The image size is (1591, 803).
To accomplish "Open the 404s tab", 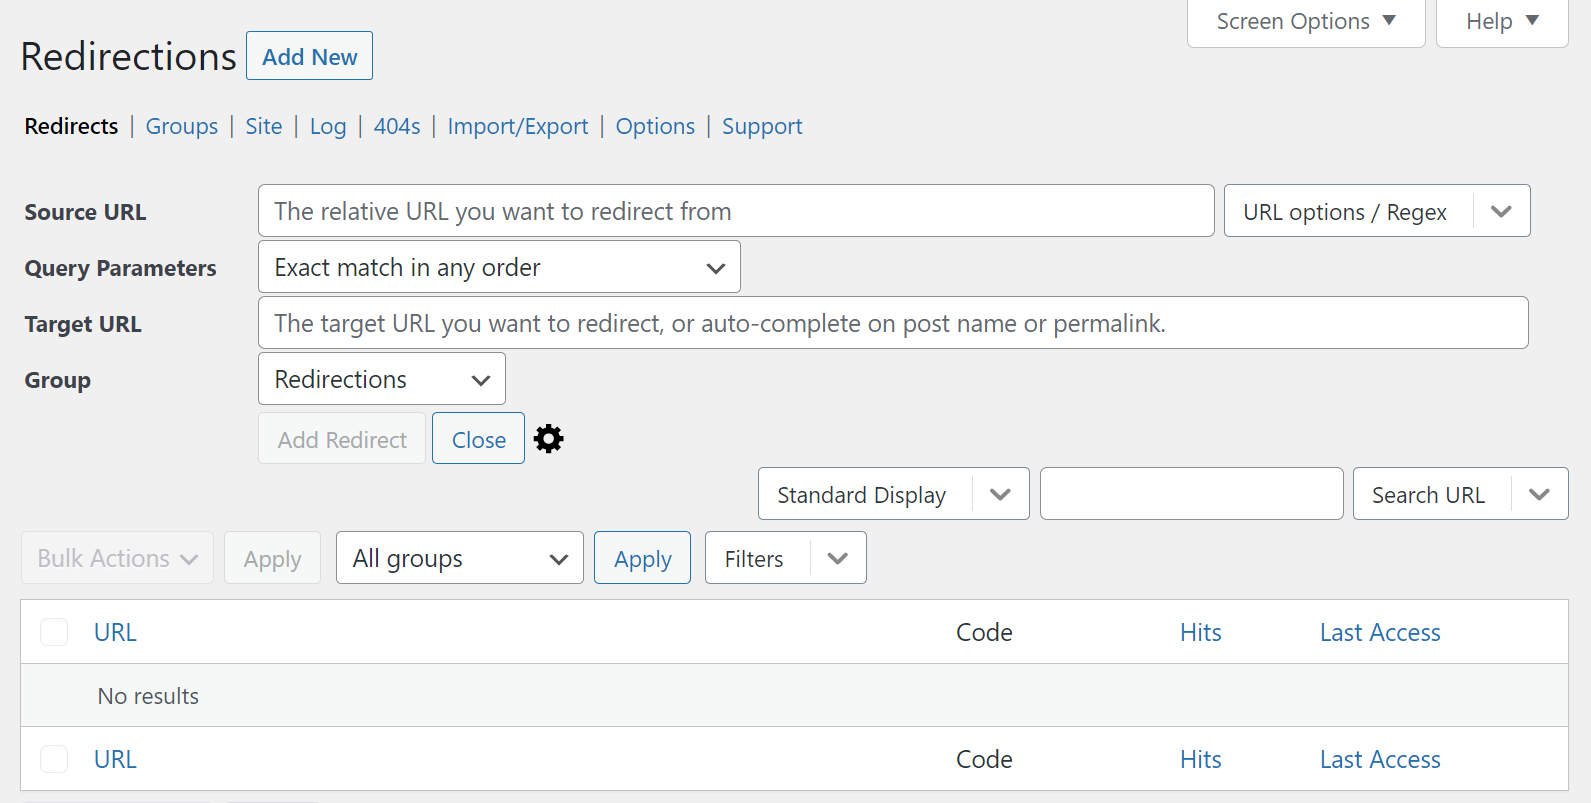I will click(x=397, y=126).
